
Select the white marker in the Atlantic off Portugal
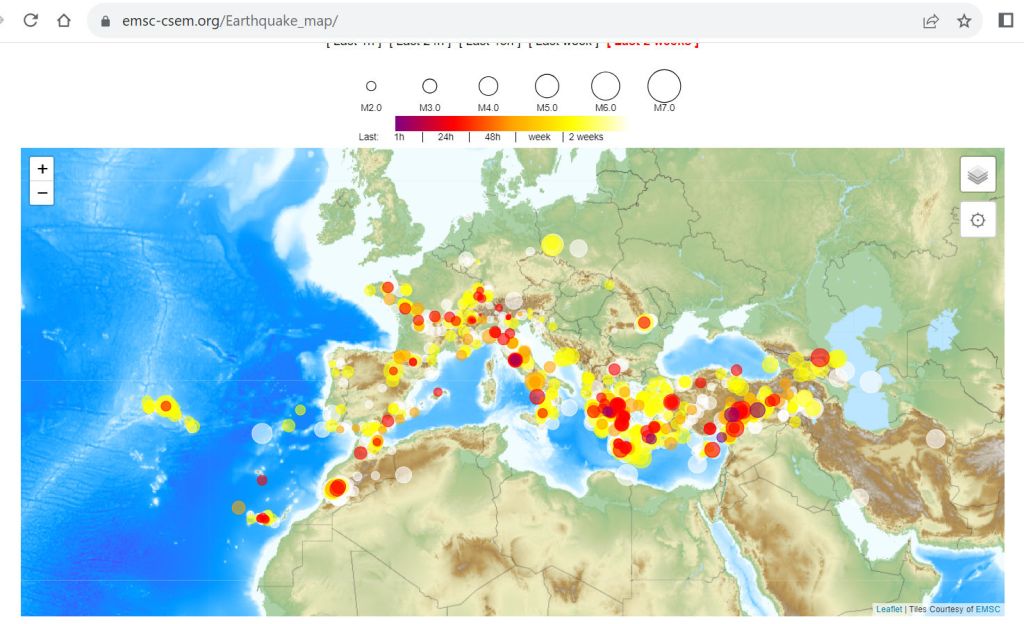[262, 433]
